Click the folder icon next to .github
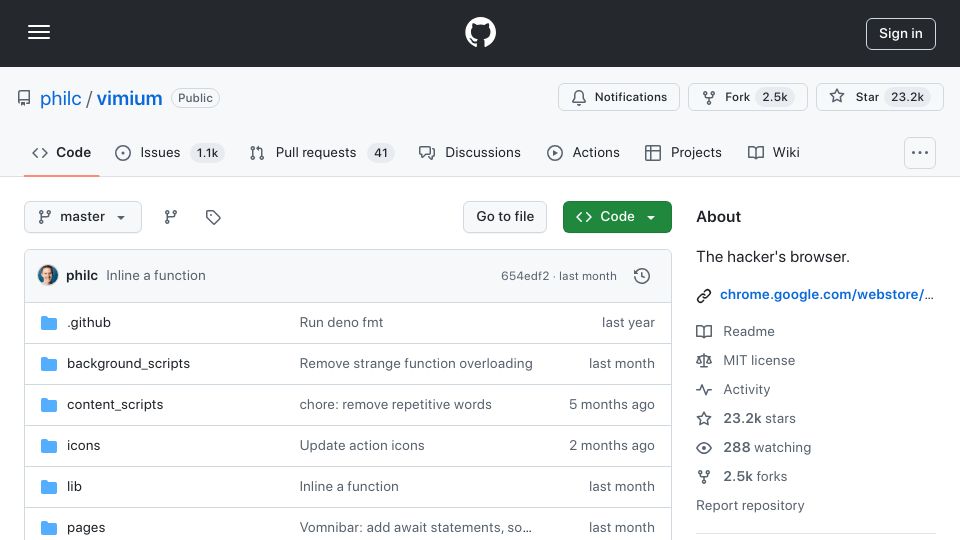Screen dimensions: 960x540 coord(48,323)
